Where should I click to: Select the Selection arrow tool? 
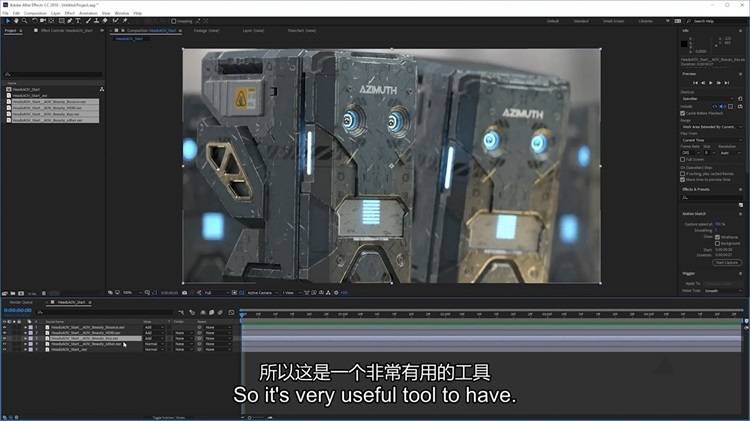8,21
